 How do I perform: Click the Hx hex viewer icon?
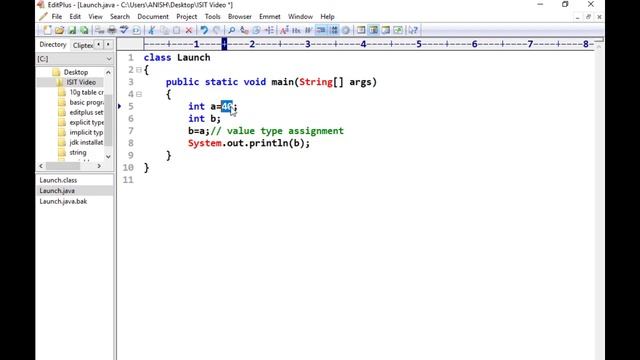coord(296,30)
